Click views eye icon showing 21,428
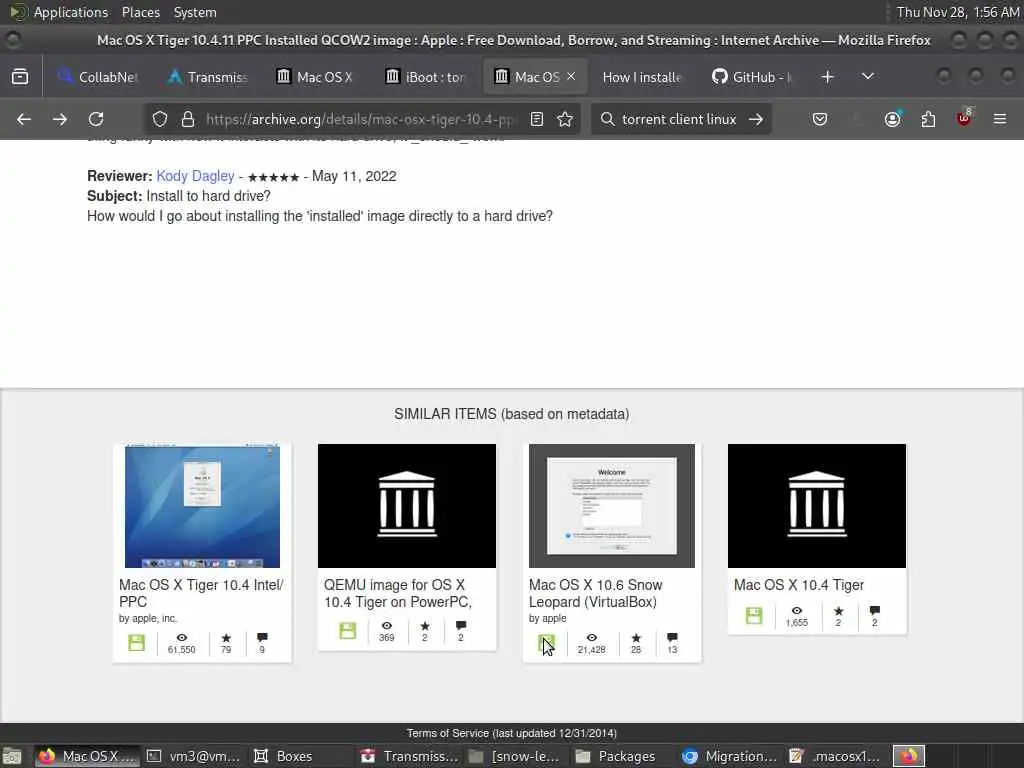The width and height of the screenshot is (1024, 768). pos(592,637)
